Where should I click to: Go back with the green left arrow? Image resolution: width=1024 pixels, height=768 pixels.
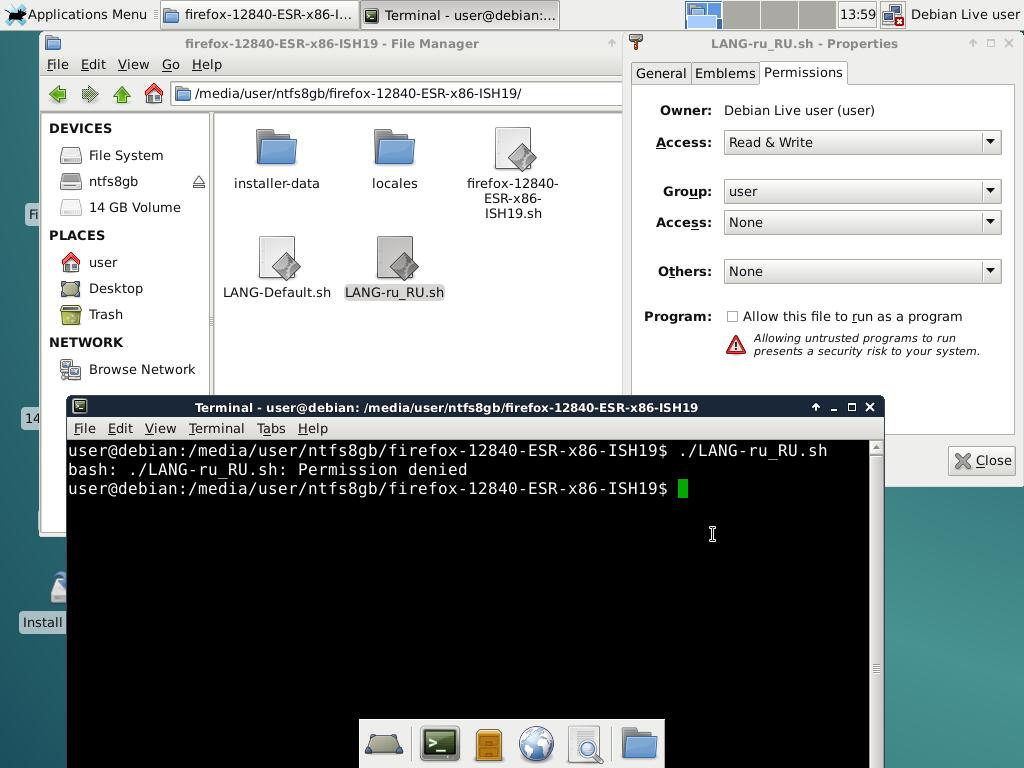pyautogui.click(x=58, y=94)
